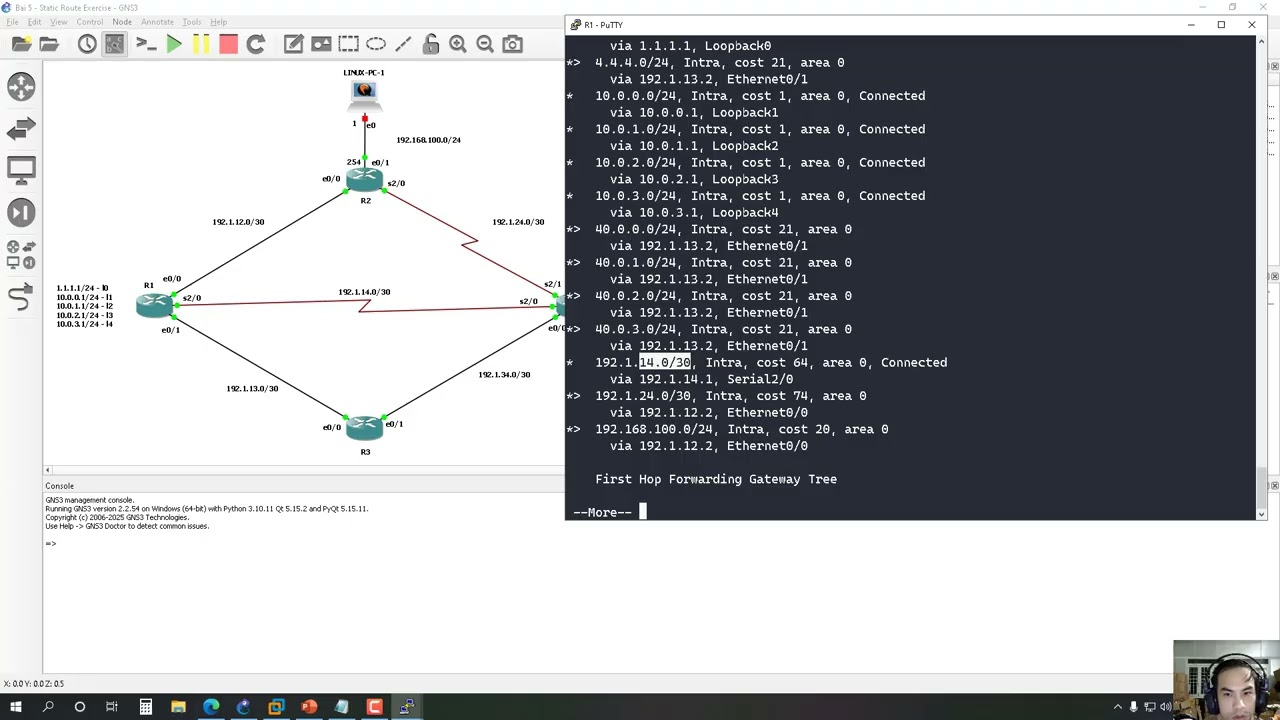Open the Windows Start menu
This screenshot has width=1280, height=720.
point(15,707)
